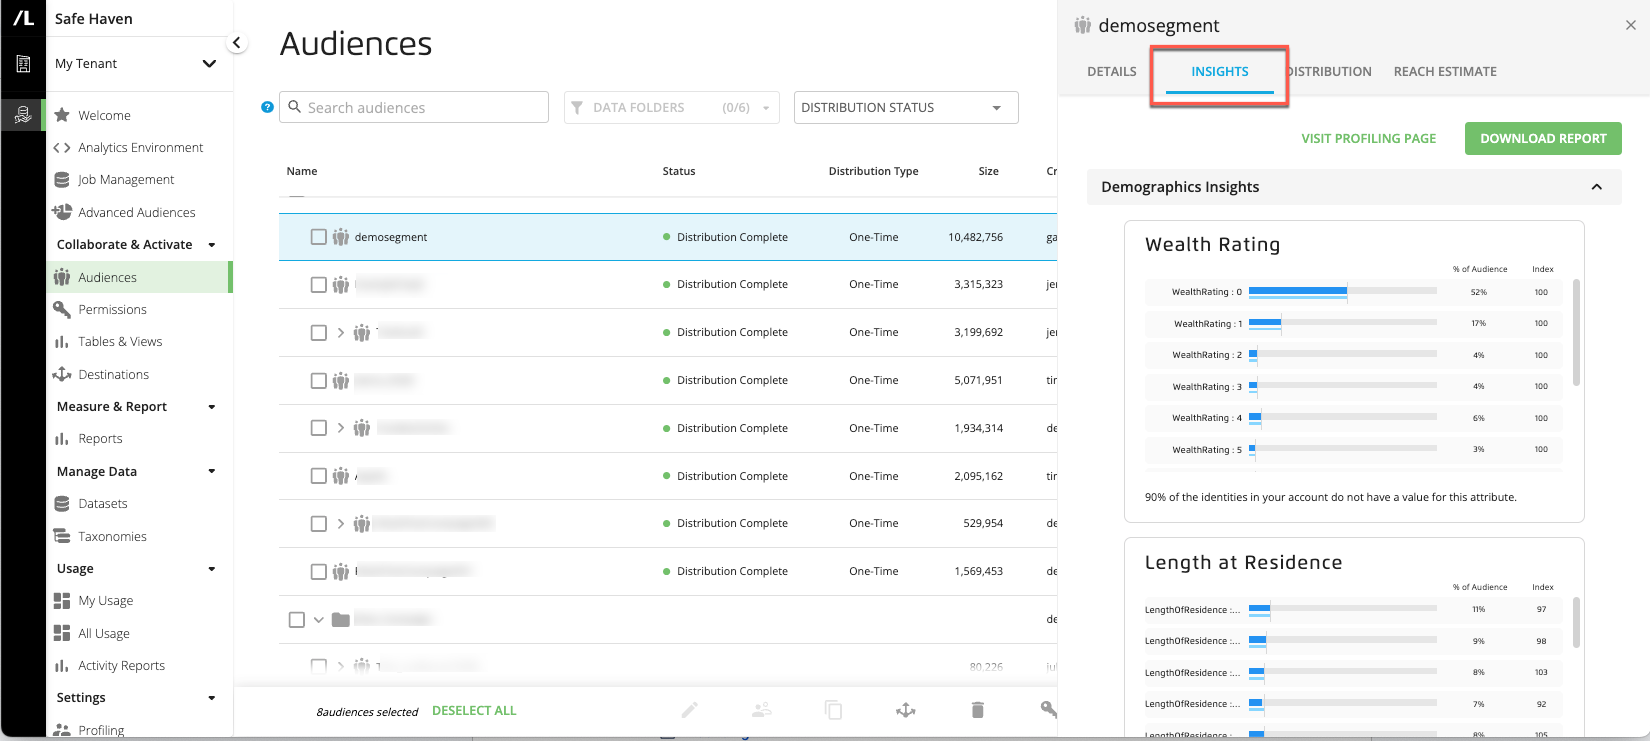
Task: Click Deselect All
Action: pyautogui.click(x=474, y=710)
